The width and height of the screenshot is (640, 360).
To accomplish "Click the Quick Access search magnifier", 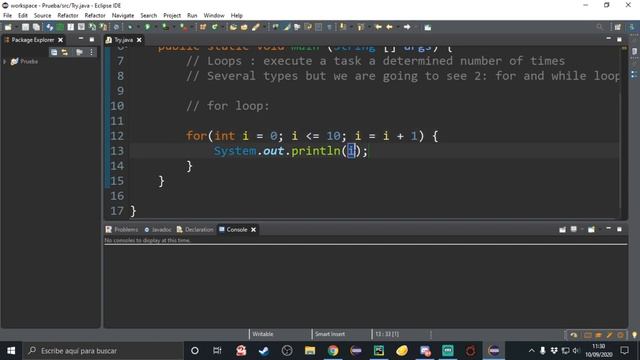I will (600, 27).
